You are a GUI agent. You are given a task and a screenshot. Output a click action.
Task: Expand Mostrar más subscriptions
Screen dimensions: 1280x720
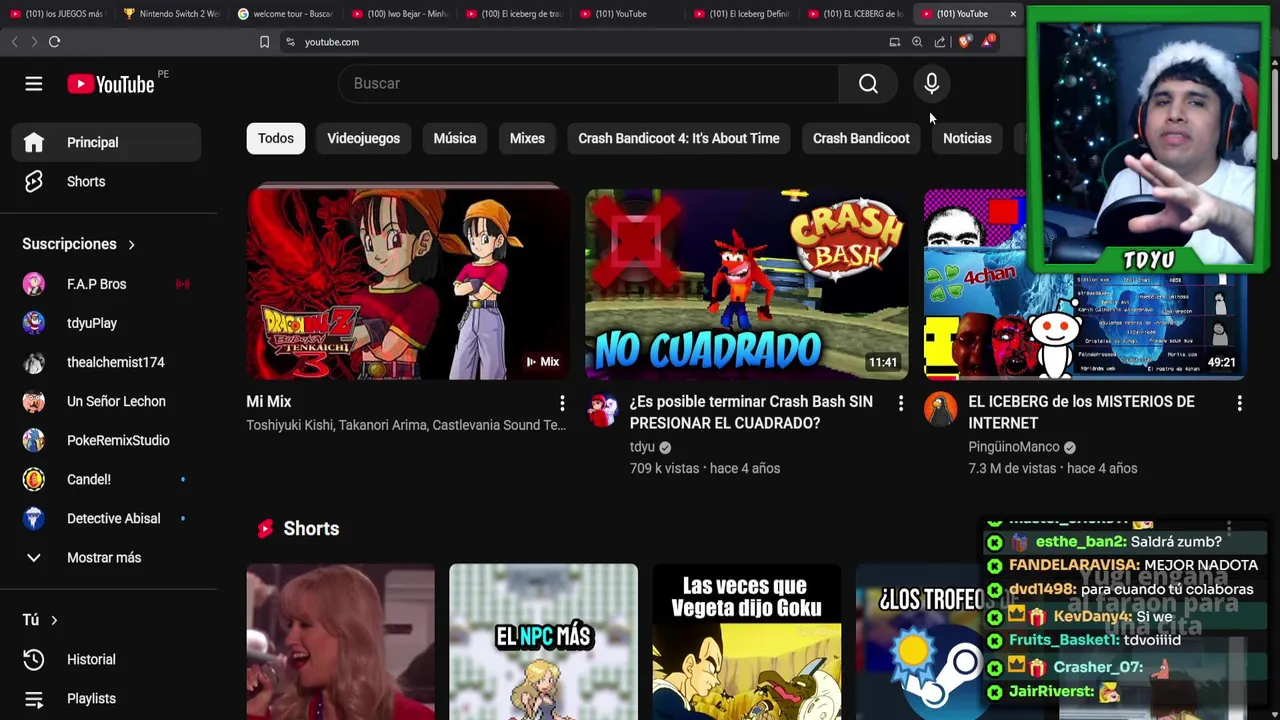click(x=106, y=557)
